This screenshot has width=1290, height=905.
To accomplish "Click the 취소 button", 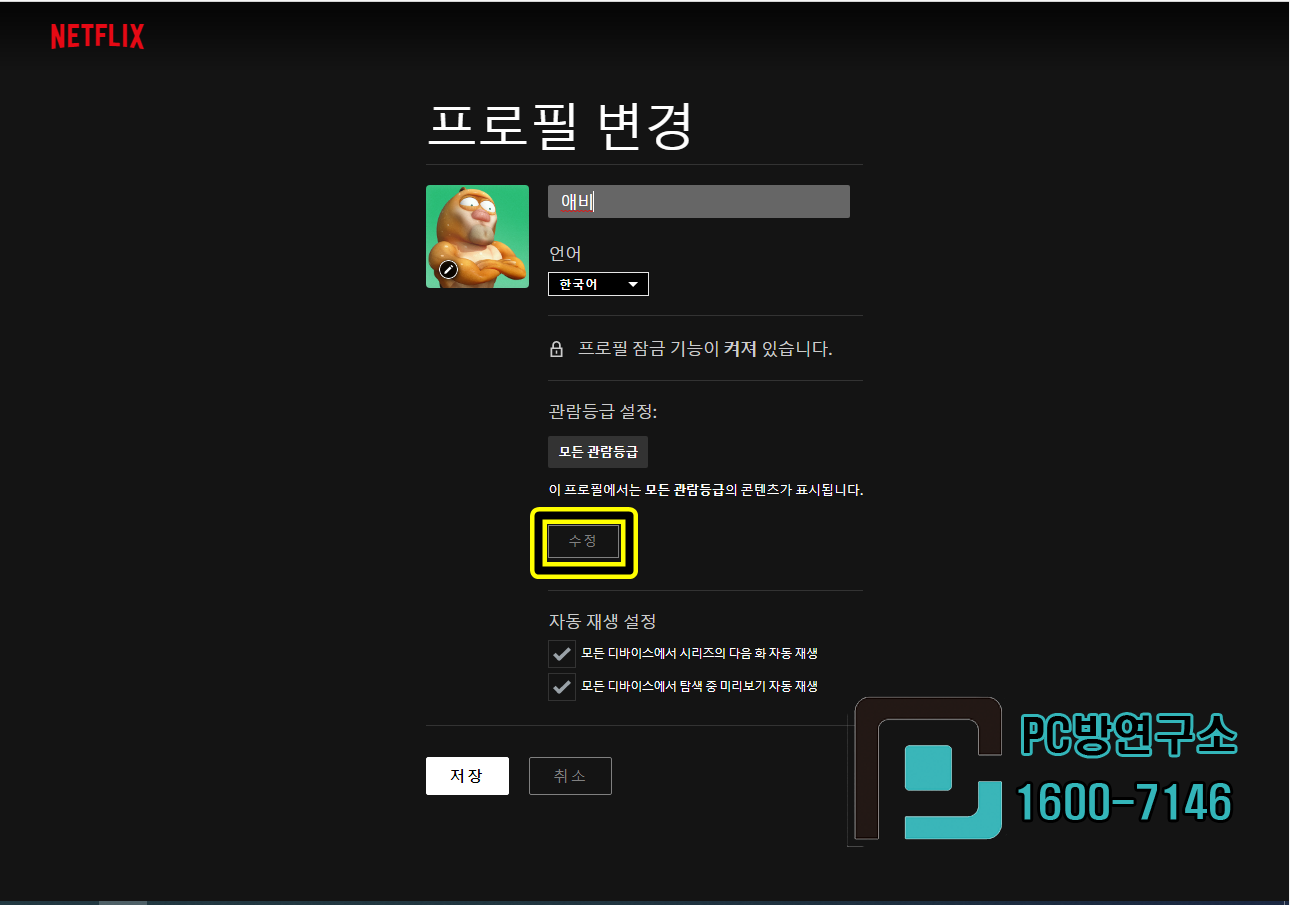I will (x=570, y=776).
